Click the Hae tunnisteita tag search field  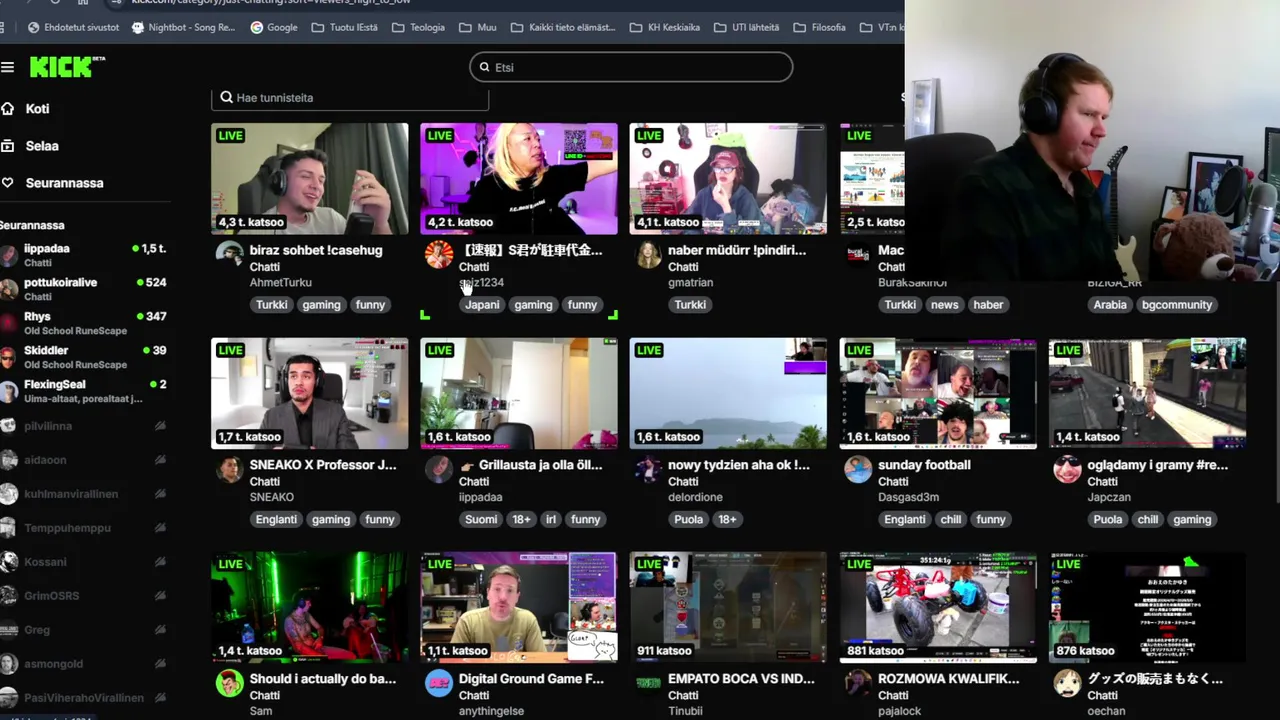[350, 97]
